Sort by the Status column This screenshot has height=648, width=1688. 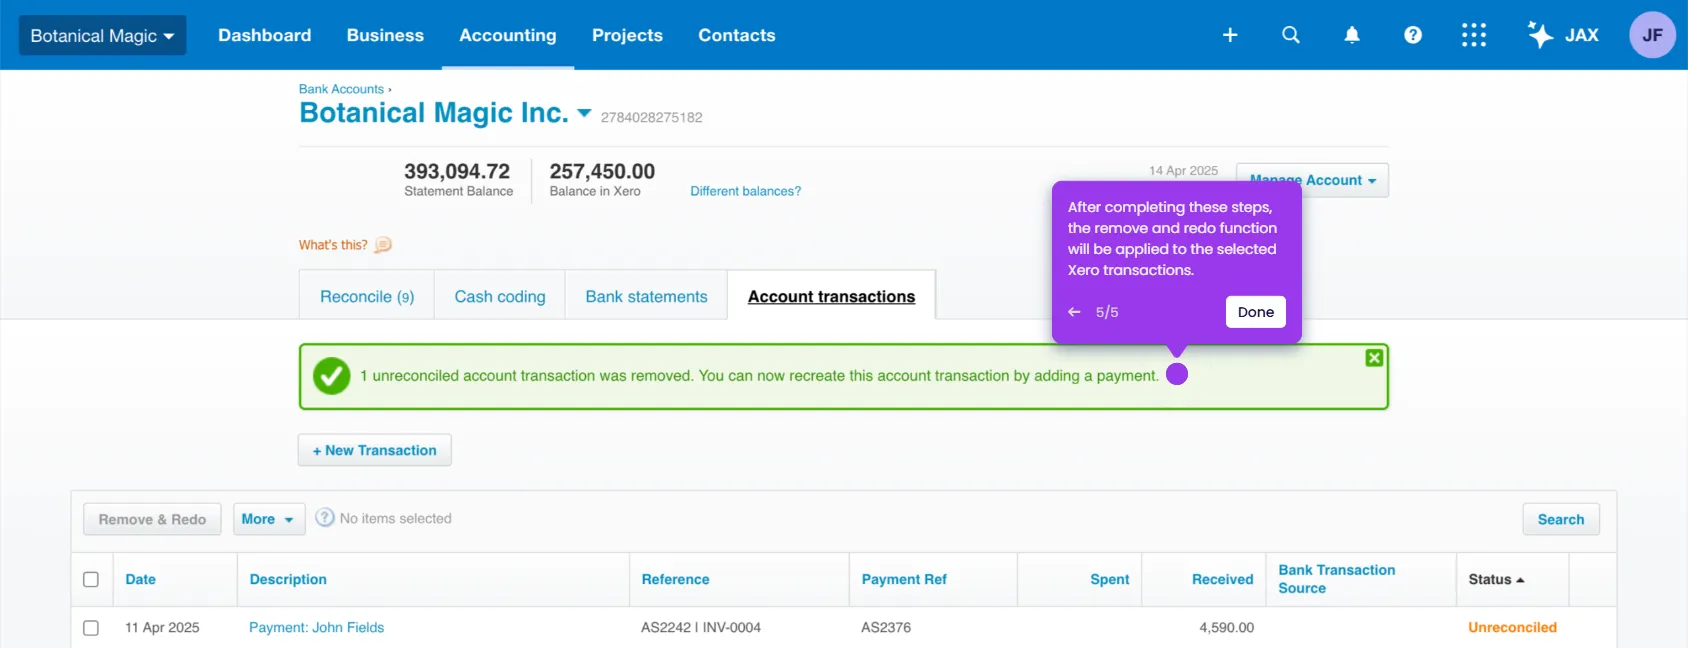point(1496,579)
